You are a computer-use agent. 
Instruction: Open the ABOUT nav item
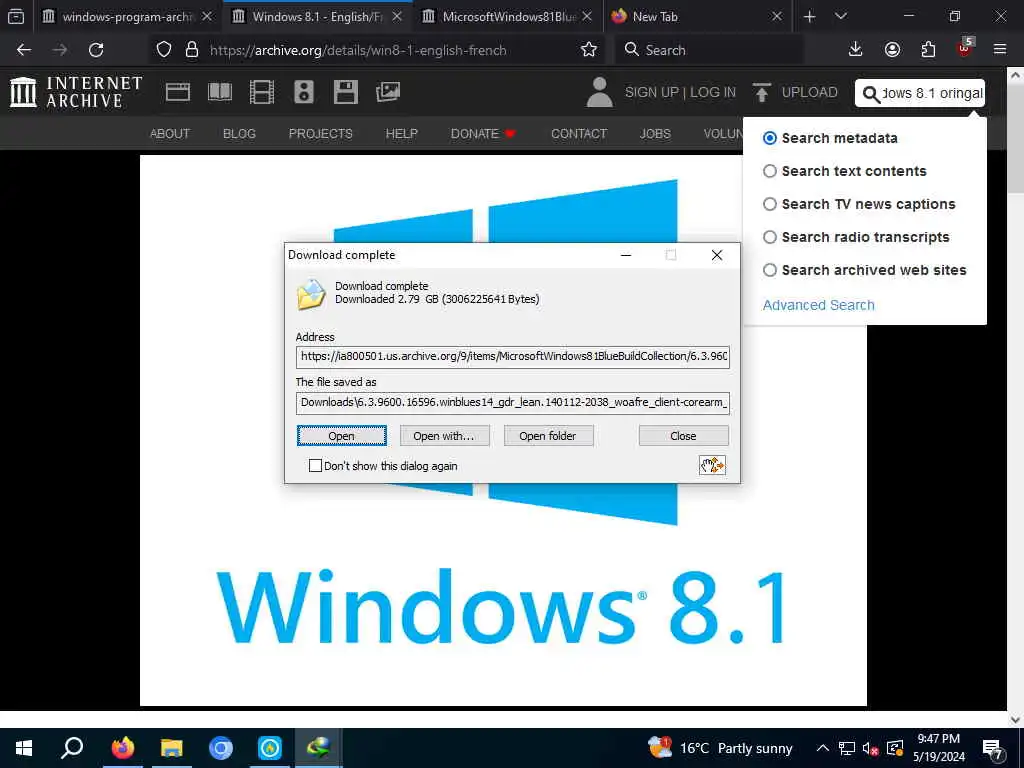pos(170,134)
